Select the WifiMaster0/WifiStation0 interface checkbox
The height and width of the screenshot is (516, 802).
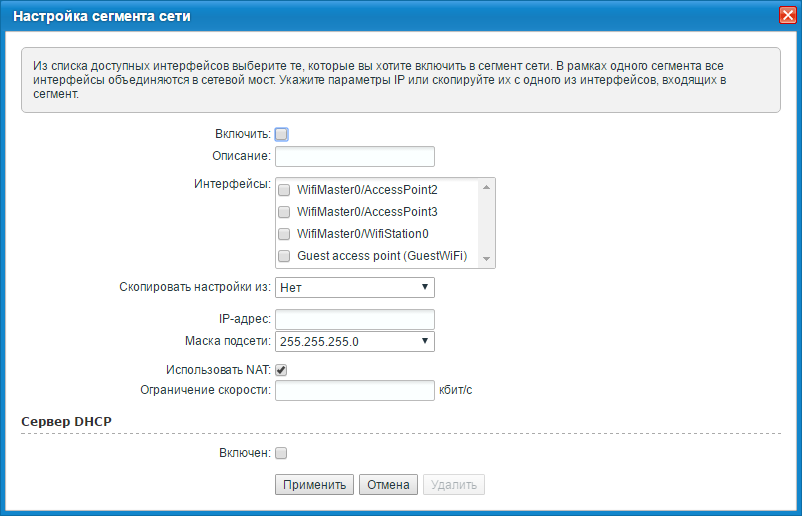click(x=284, y=234)
